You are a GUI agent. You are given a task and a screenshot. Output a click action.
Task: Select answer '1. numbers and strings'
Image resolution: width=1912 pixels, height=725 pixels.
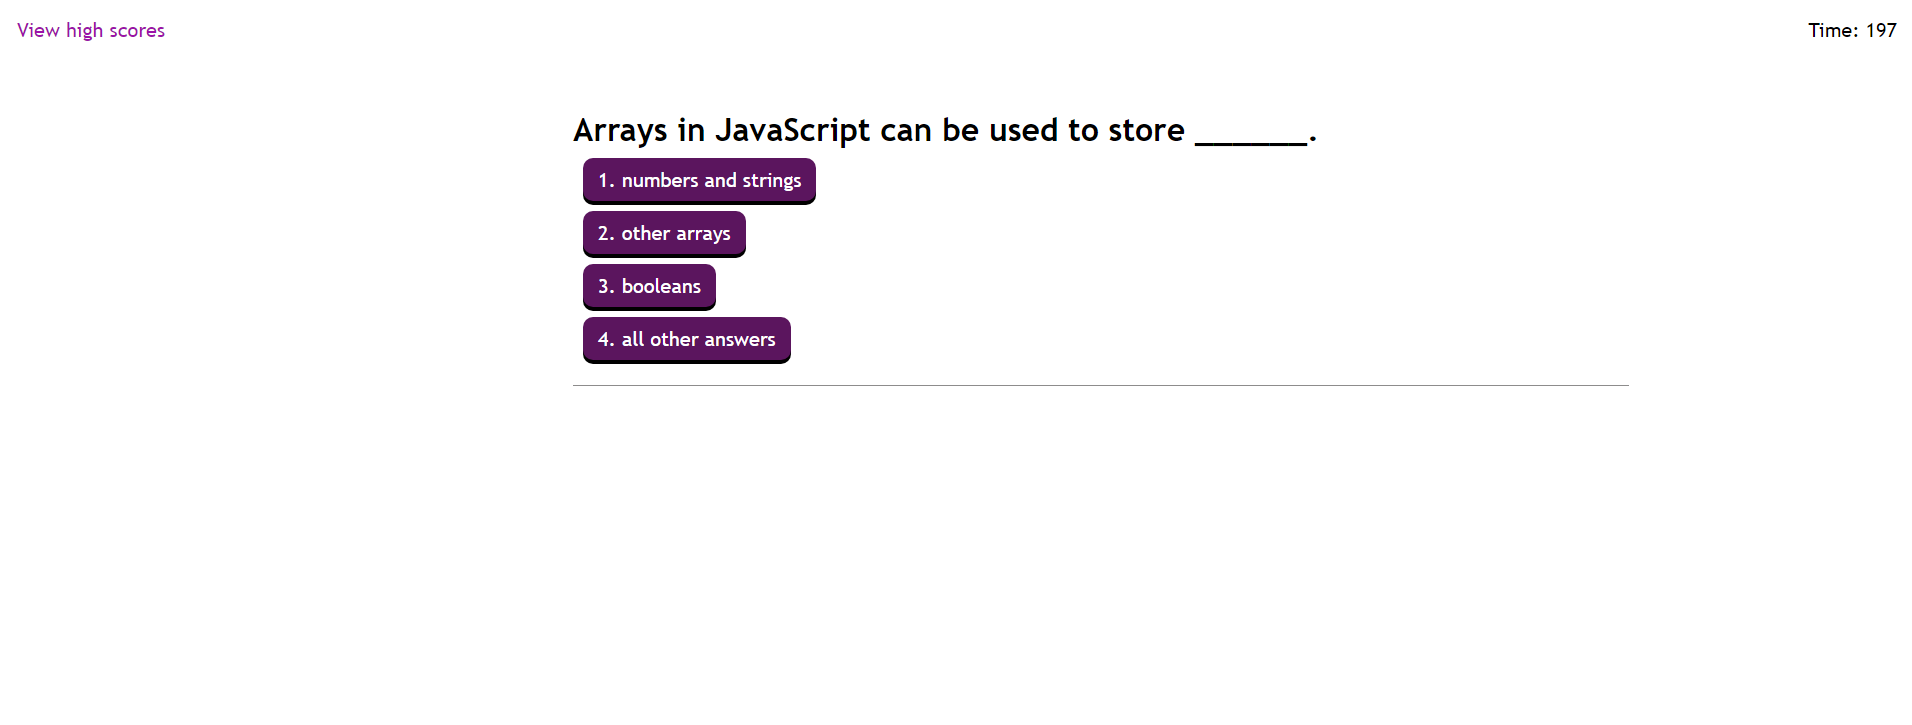698,180
